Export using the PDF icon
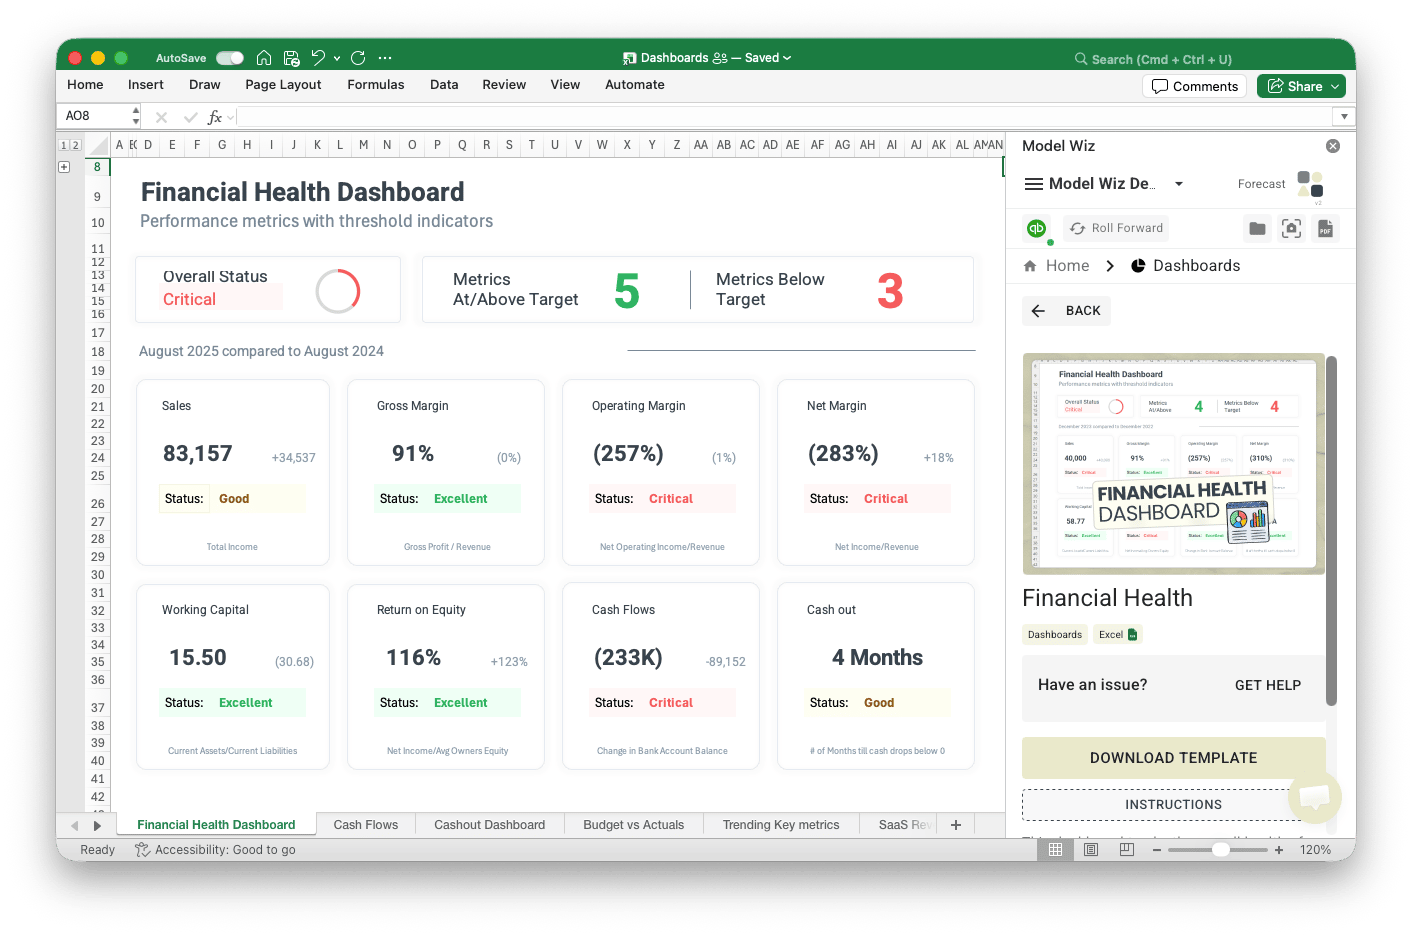This screenshot has height=935, width=1412. (1325, 229)
